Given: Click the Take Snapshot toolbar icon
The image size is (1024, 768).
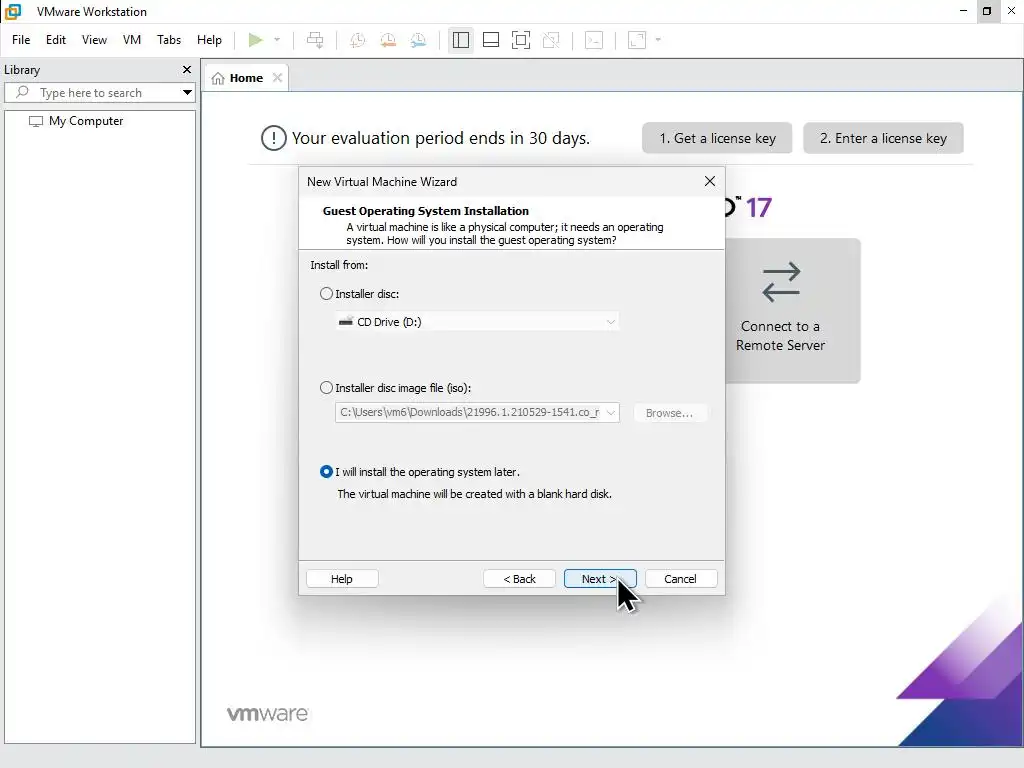Looking at the screenshot, I should [x=357, y=40].
